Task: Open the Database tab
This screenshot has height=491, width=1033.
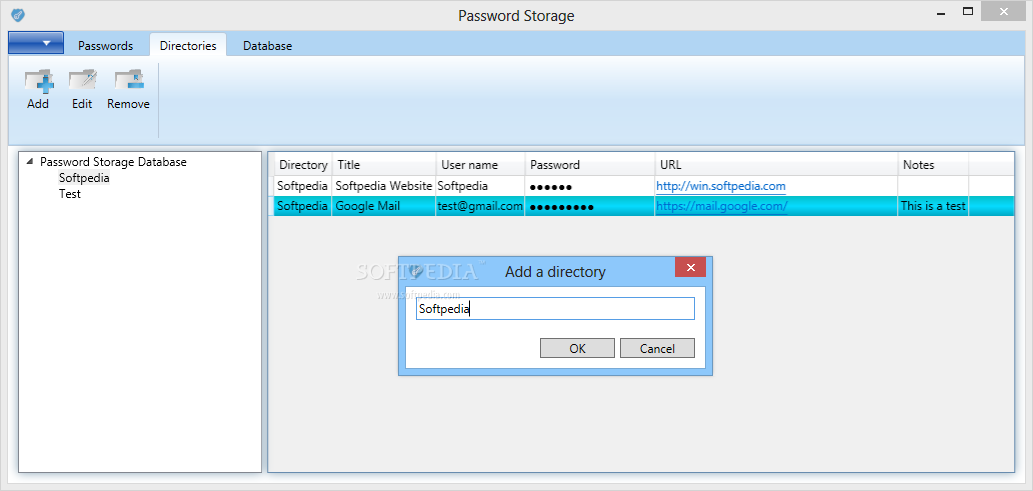Action: tap(267, 46)
